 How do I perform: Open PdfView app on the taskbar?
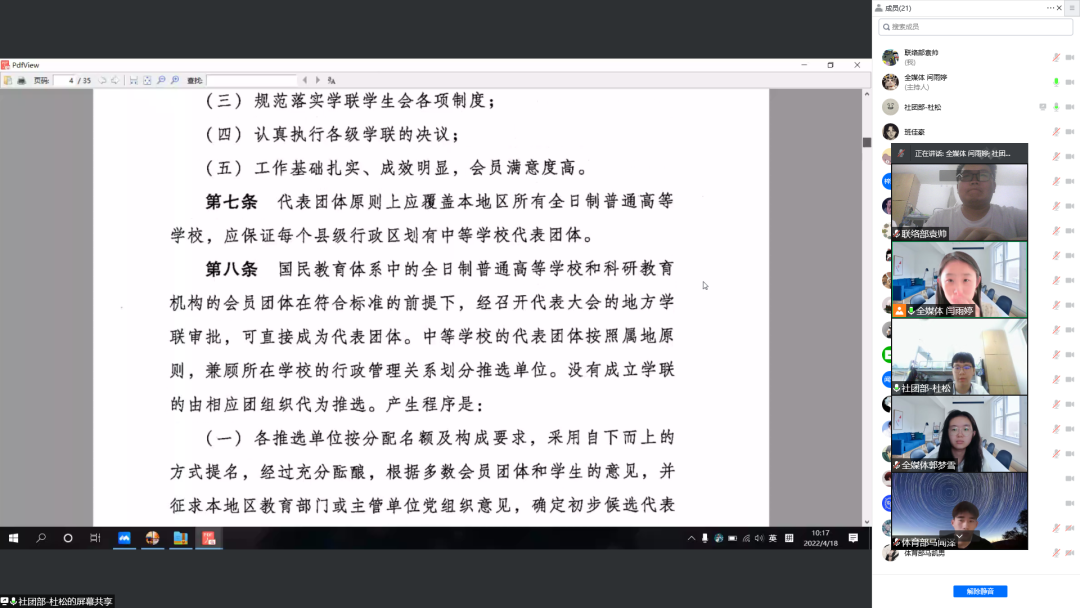tap(209, 538)
